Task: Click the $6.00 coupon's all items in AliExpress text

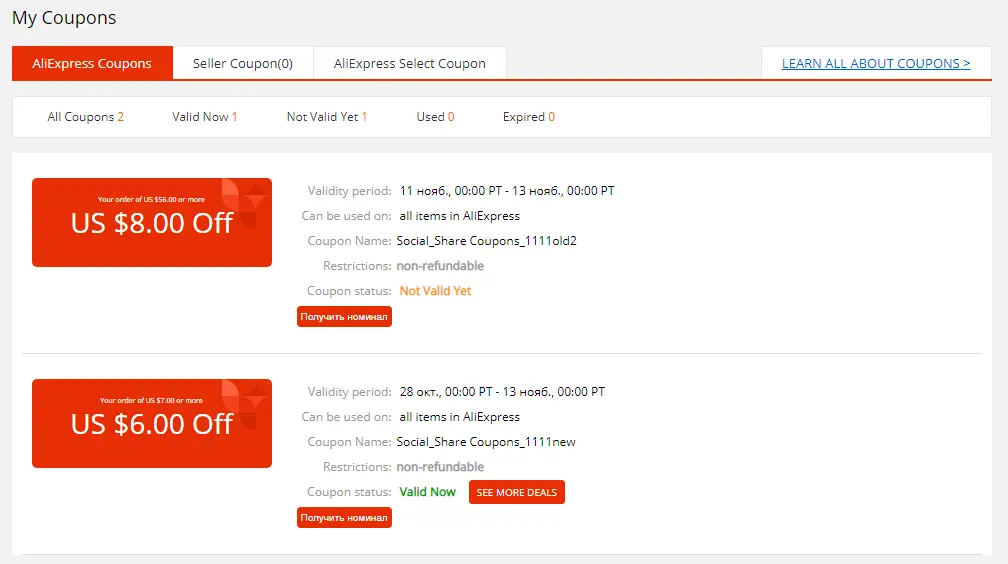Action: [x=460, y=417]
